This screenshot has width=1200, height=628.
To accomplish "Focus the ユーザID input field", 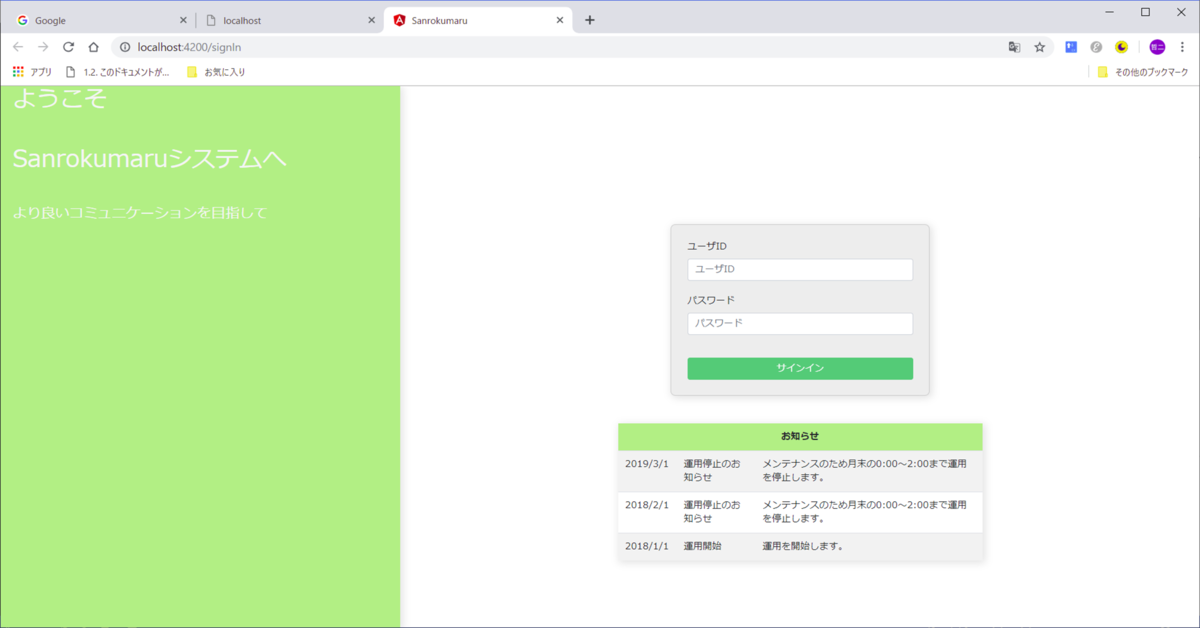I will 799,269.
